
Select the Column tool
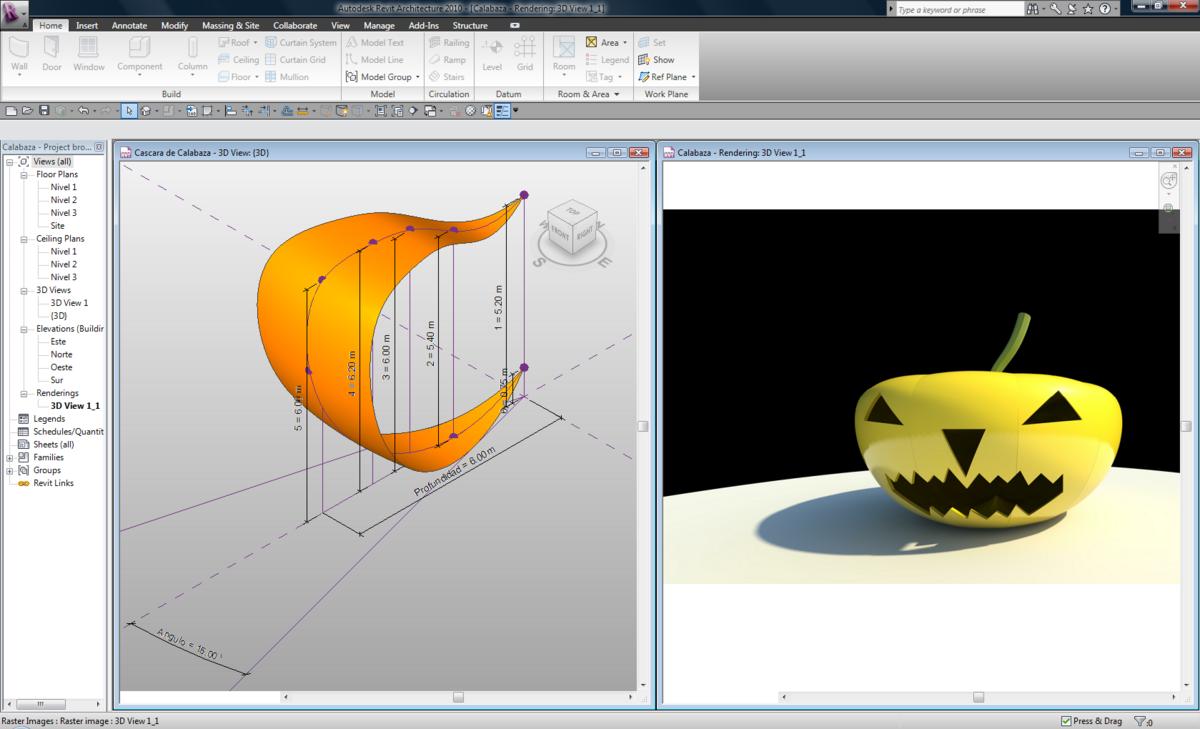193,55
